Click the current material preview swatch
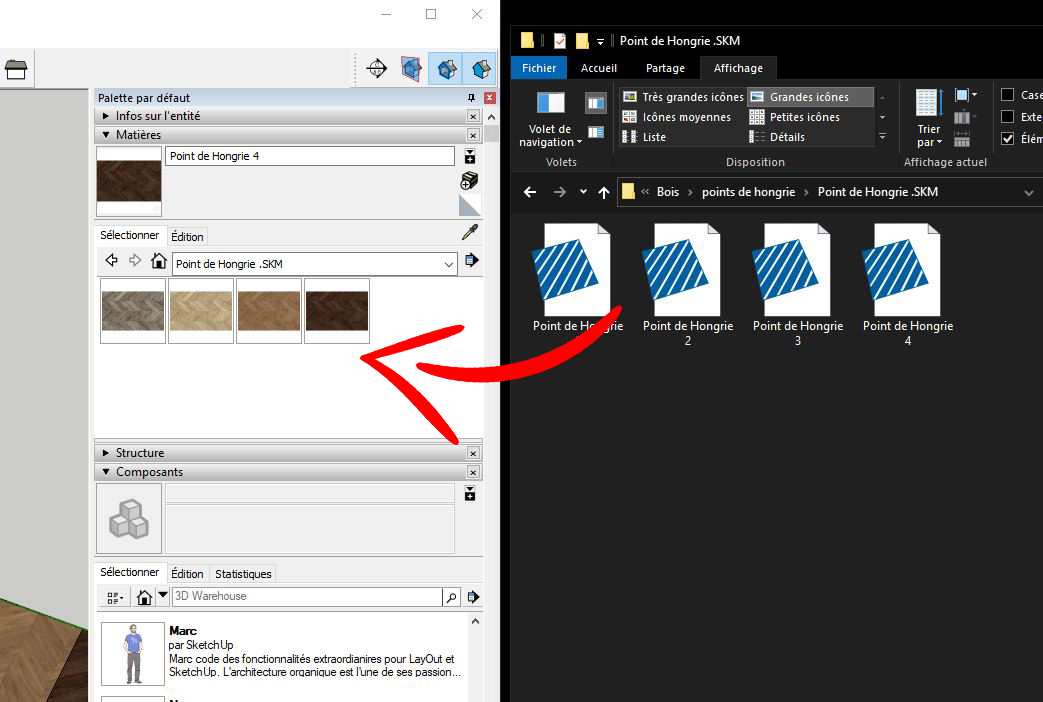This screenshot has height=702, width=1043. click(129, 181)
